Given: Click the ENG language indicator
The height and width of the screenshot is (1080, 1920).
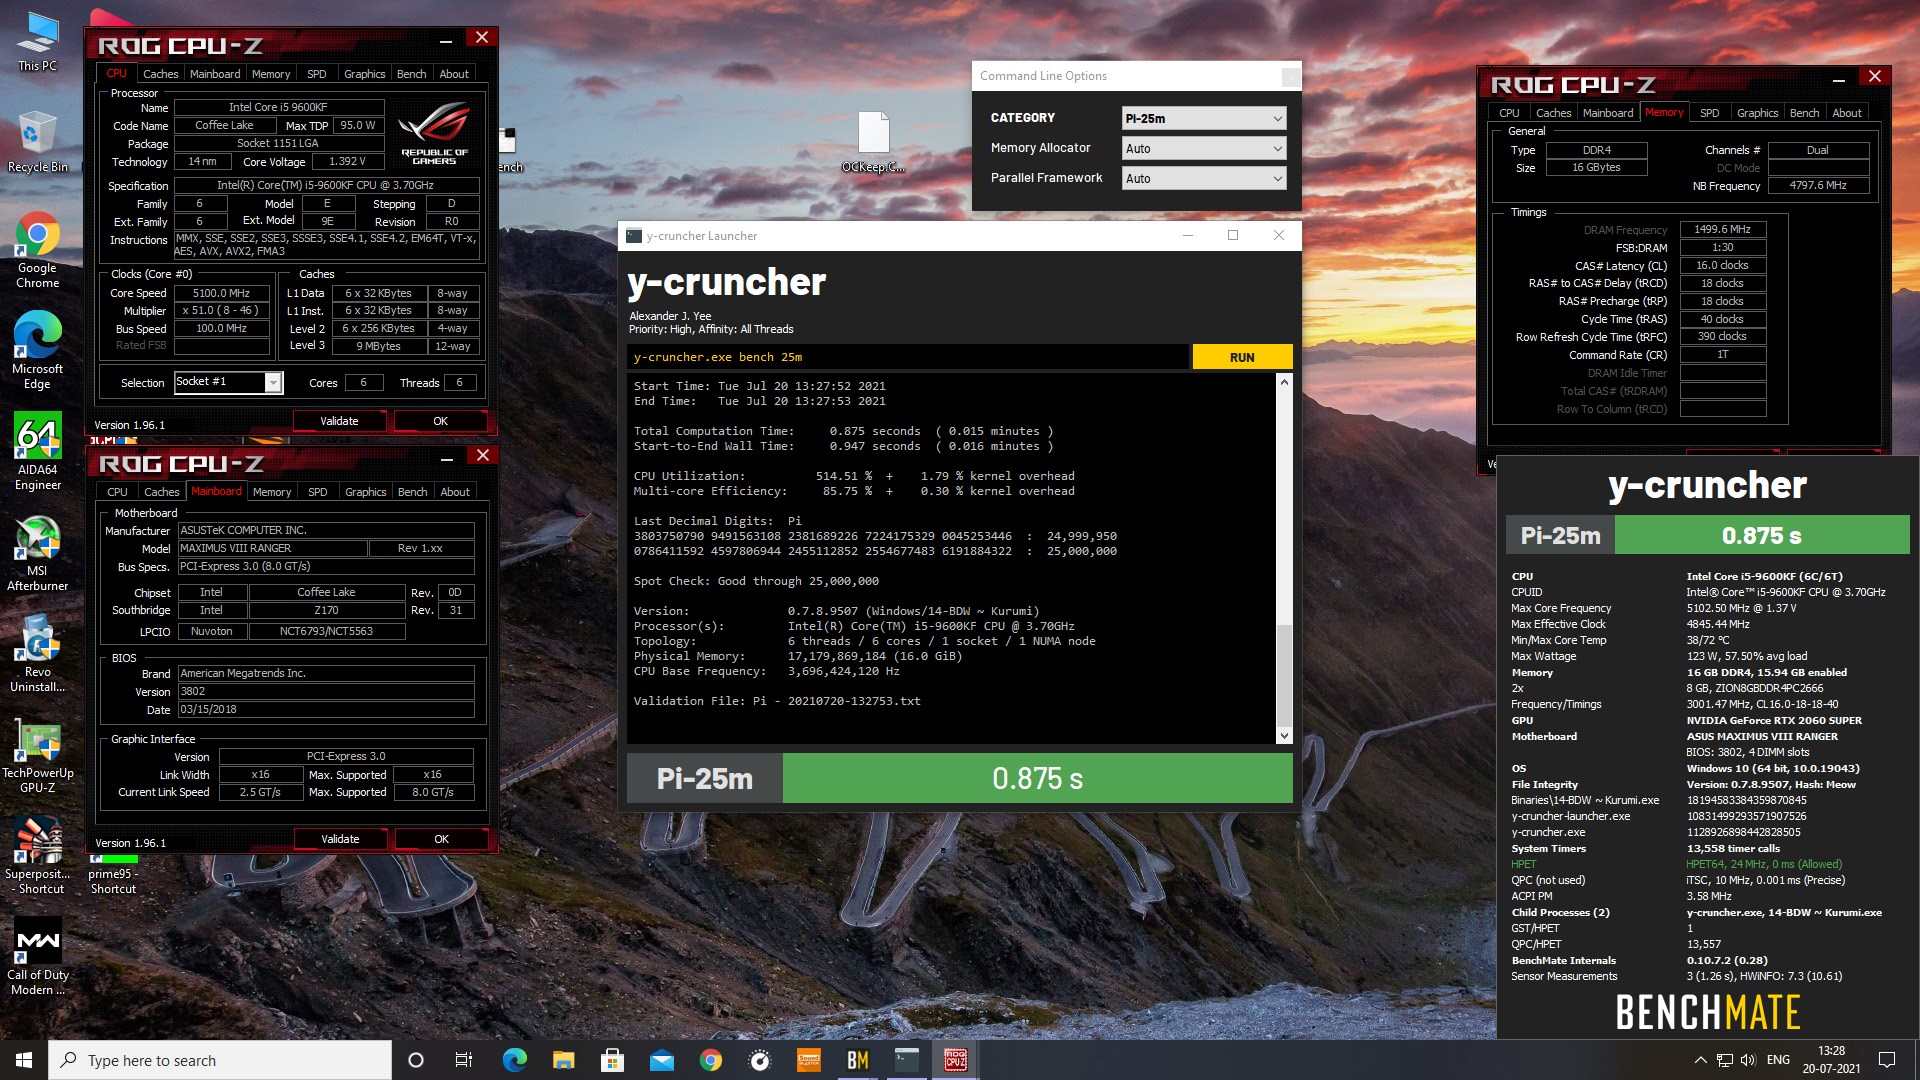Looking at the screenshot, I should pos(1778,1060).
